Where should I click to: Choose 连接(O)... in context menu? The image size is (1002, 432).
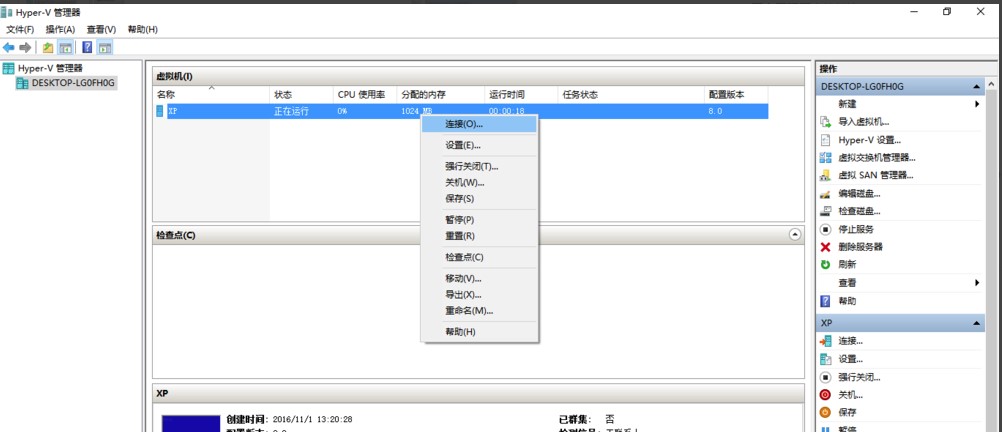click(479, 124)
